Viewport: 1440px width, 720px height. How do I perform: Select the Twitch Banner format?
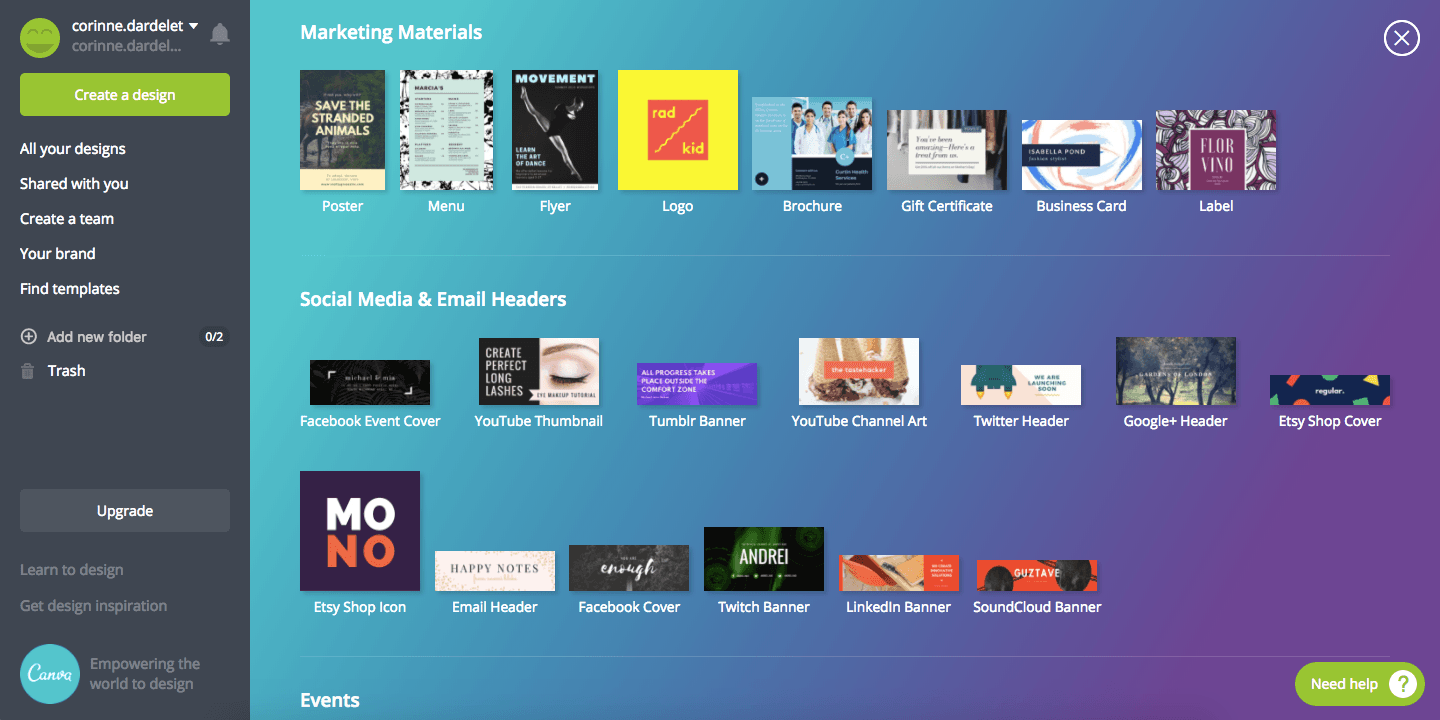pos(763,558)
